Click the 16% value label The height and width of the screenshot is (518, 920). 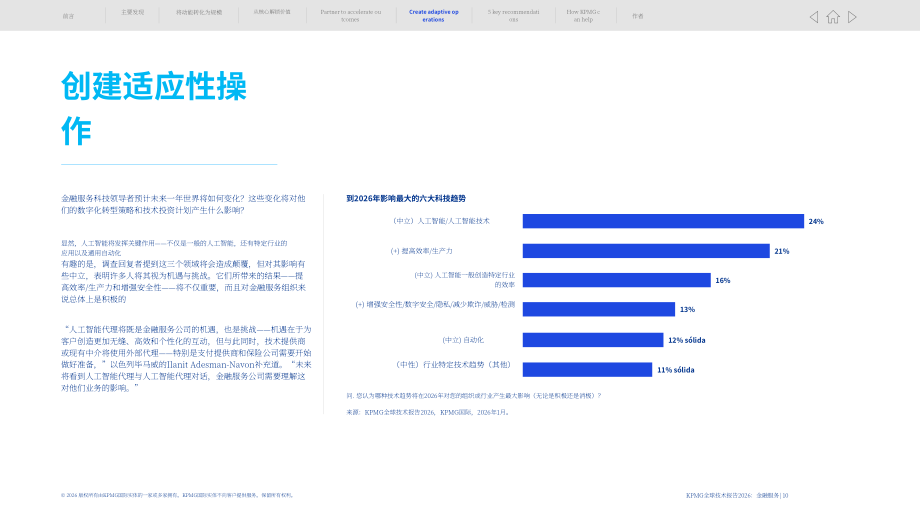(723, 280)
